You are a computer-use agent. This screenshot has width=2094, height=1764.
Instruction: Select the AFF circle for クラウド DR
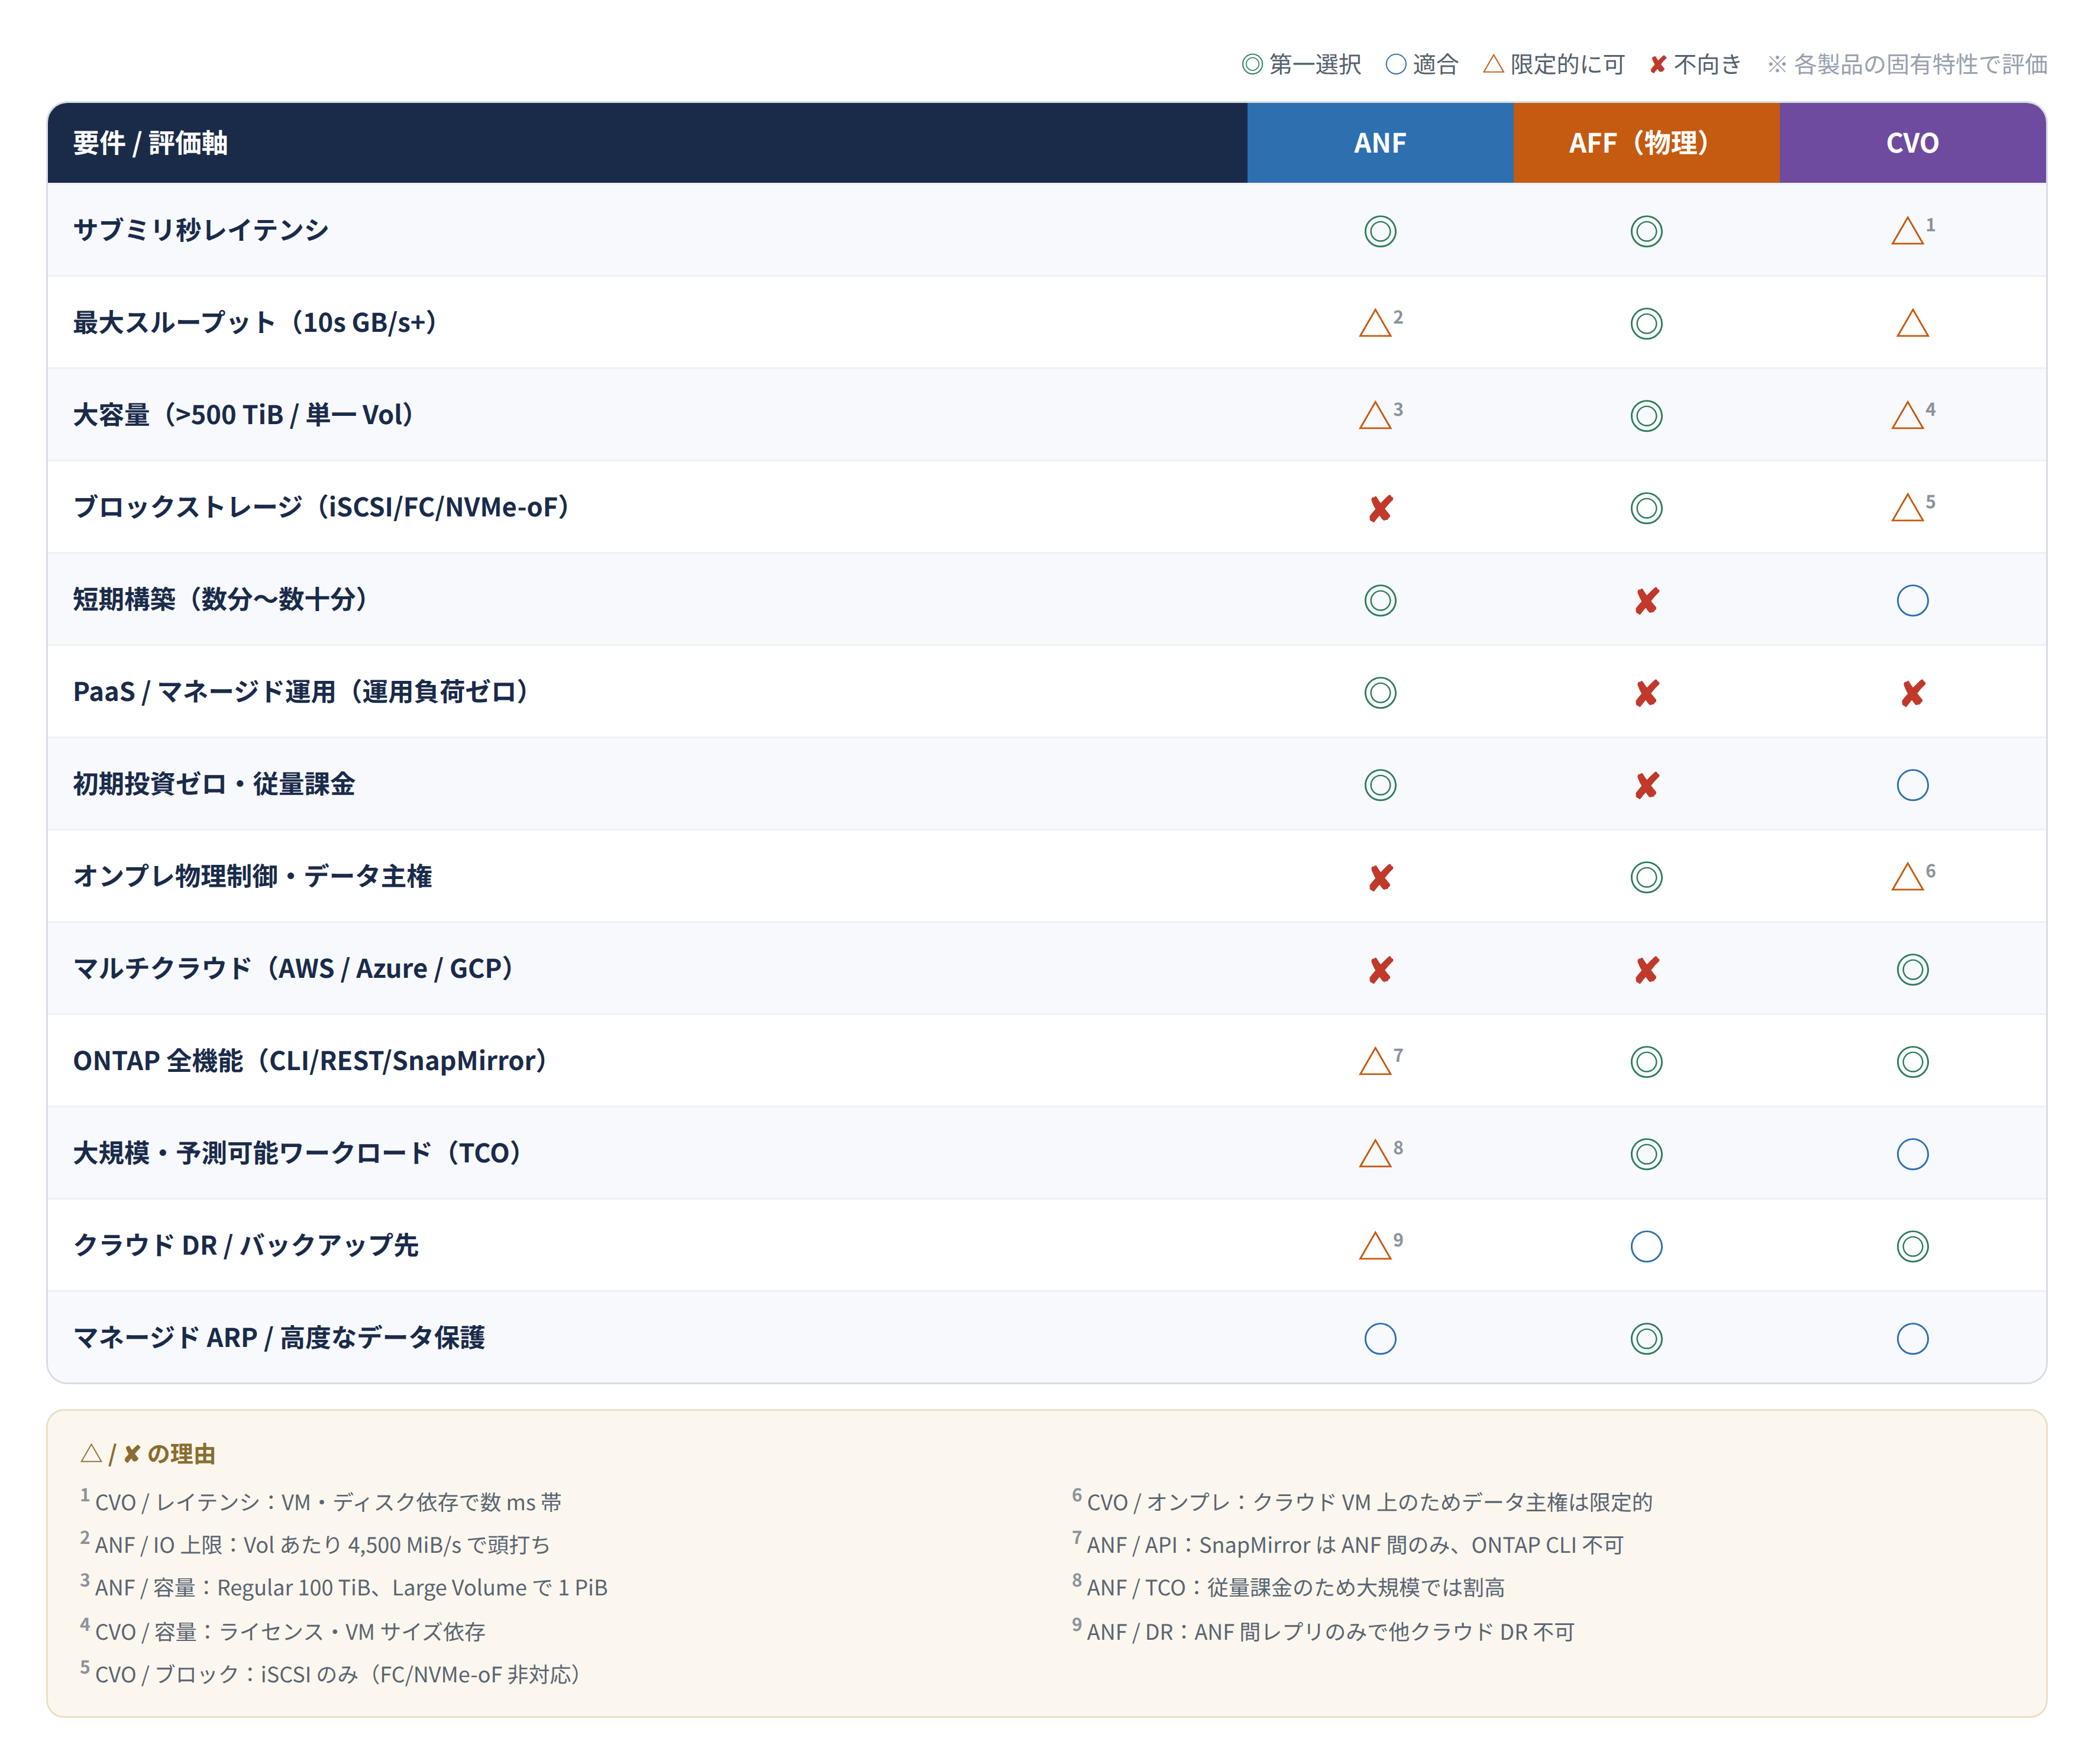coord(1646,1246)
